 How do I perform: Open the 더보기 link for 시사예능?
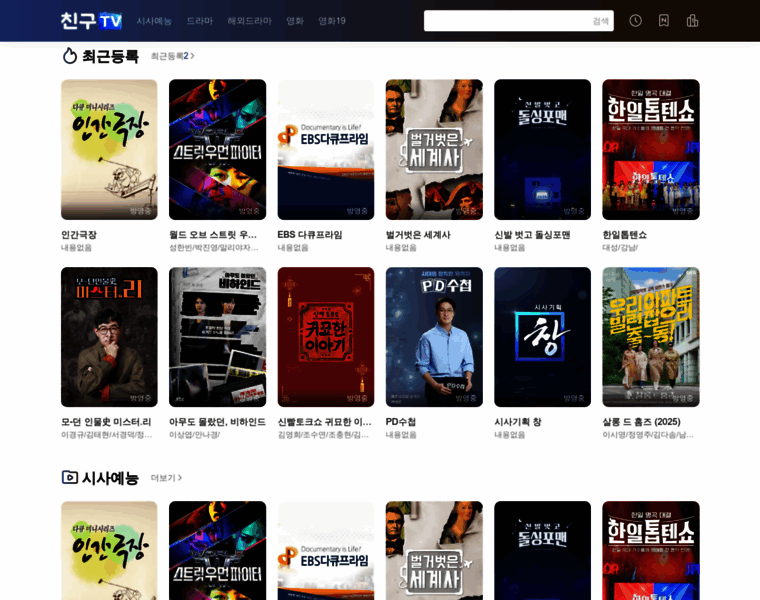166,478
